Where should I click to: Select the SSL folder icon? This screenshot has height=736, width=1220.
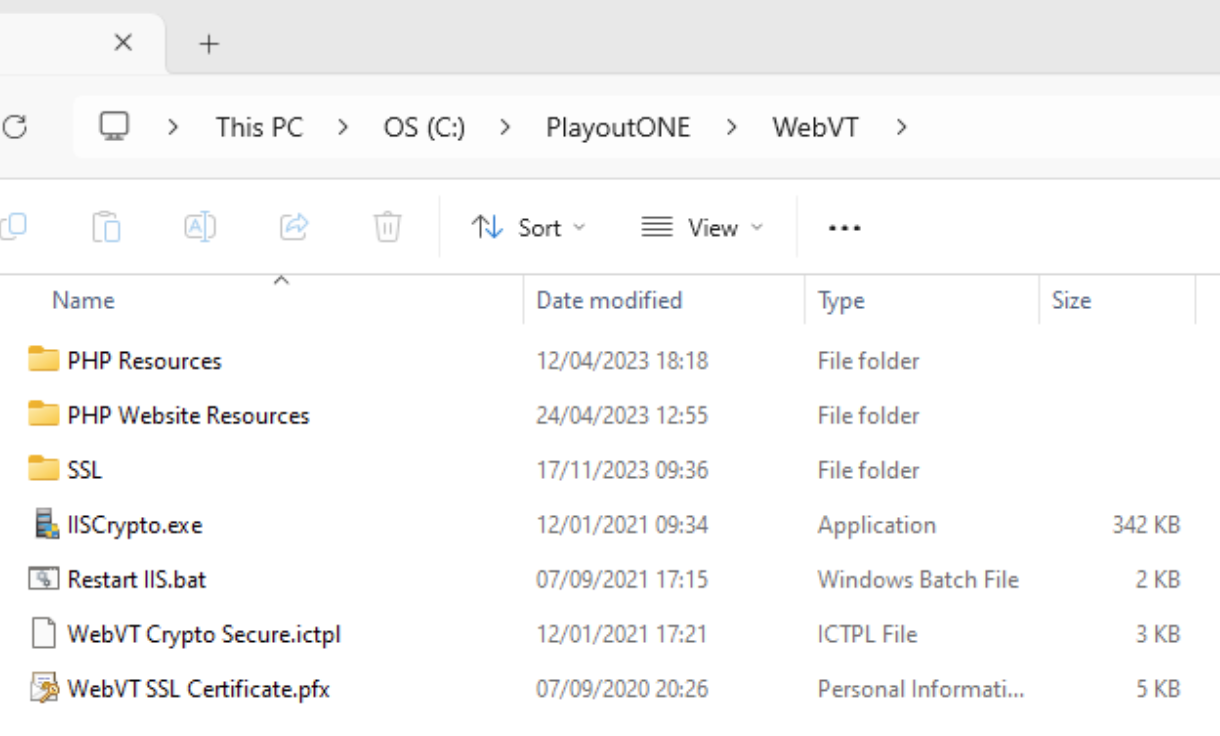pyautogui.click(x=43, y=468)
